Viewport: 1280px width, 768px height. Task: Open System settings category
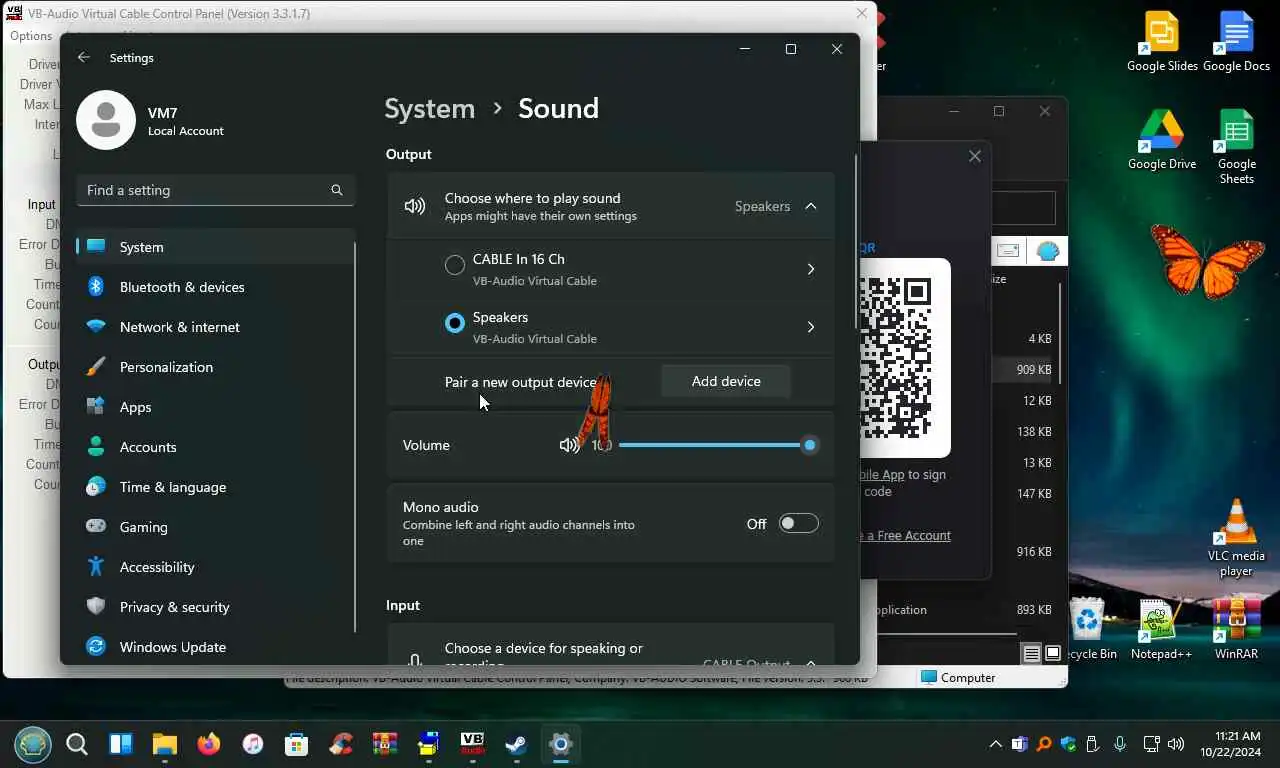click(215, 247)
